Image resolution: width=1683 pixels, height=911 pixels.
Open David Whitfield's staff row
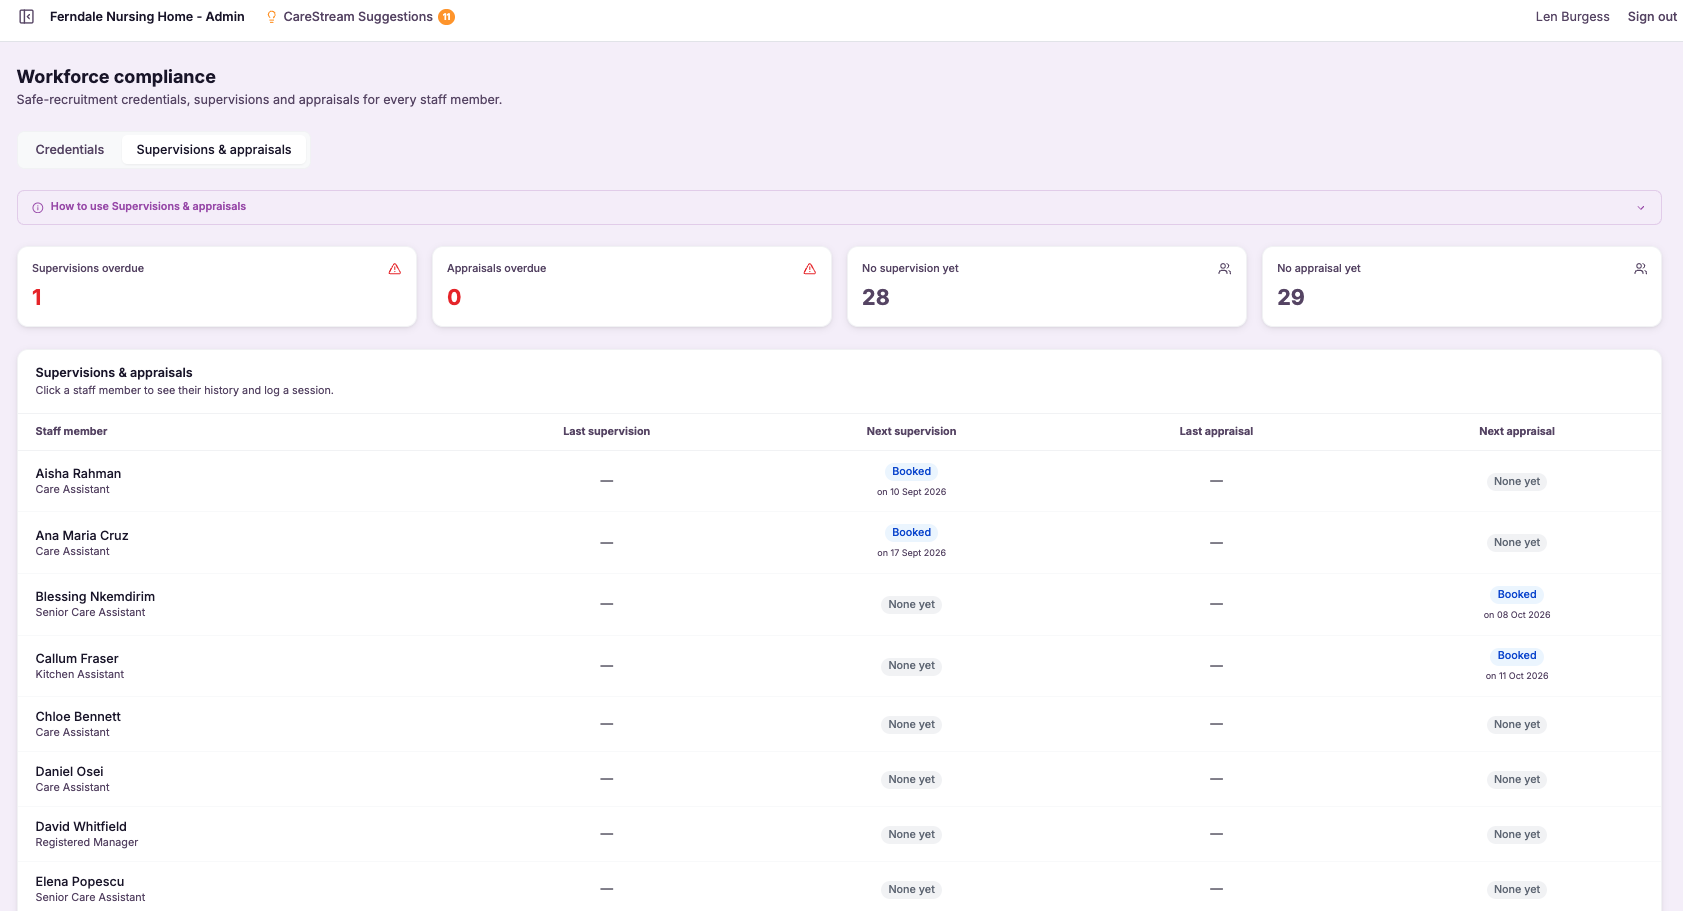point(839,834)
